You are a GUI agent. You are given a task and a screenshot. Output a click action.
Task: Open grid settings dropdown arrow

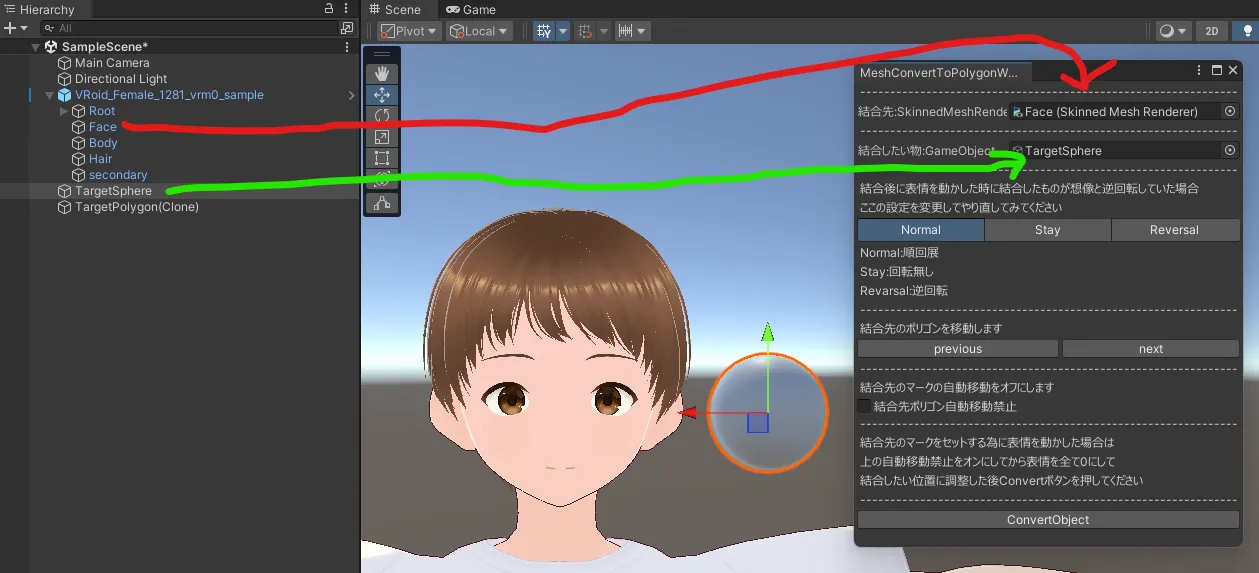(x=563, y=31)
